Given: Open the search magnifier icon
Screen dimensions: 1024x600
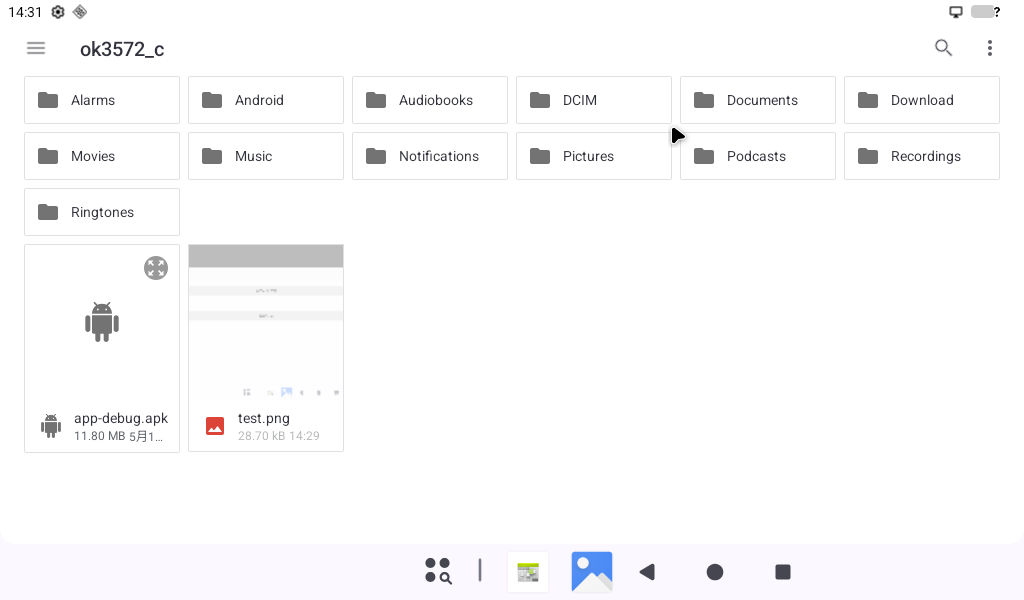Looking at the screenshot, I should click(x=943, y=48).
